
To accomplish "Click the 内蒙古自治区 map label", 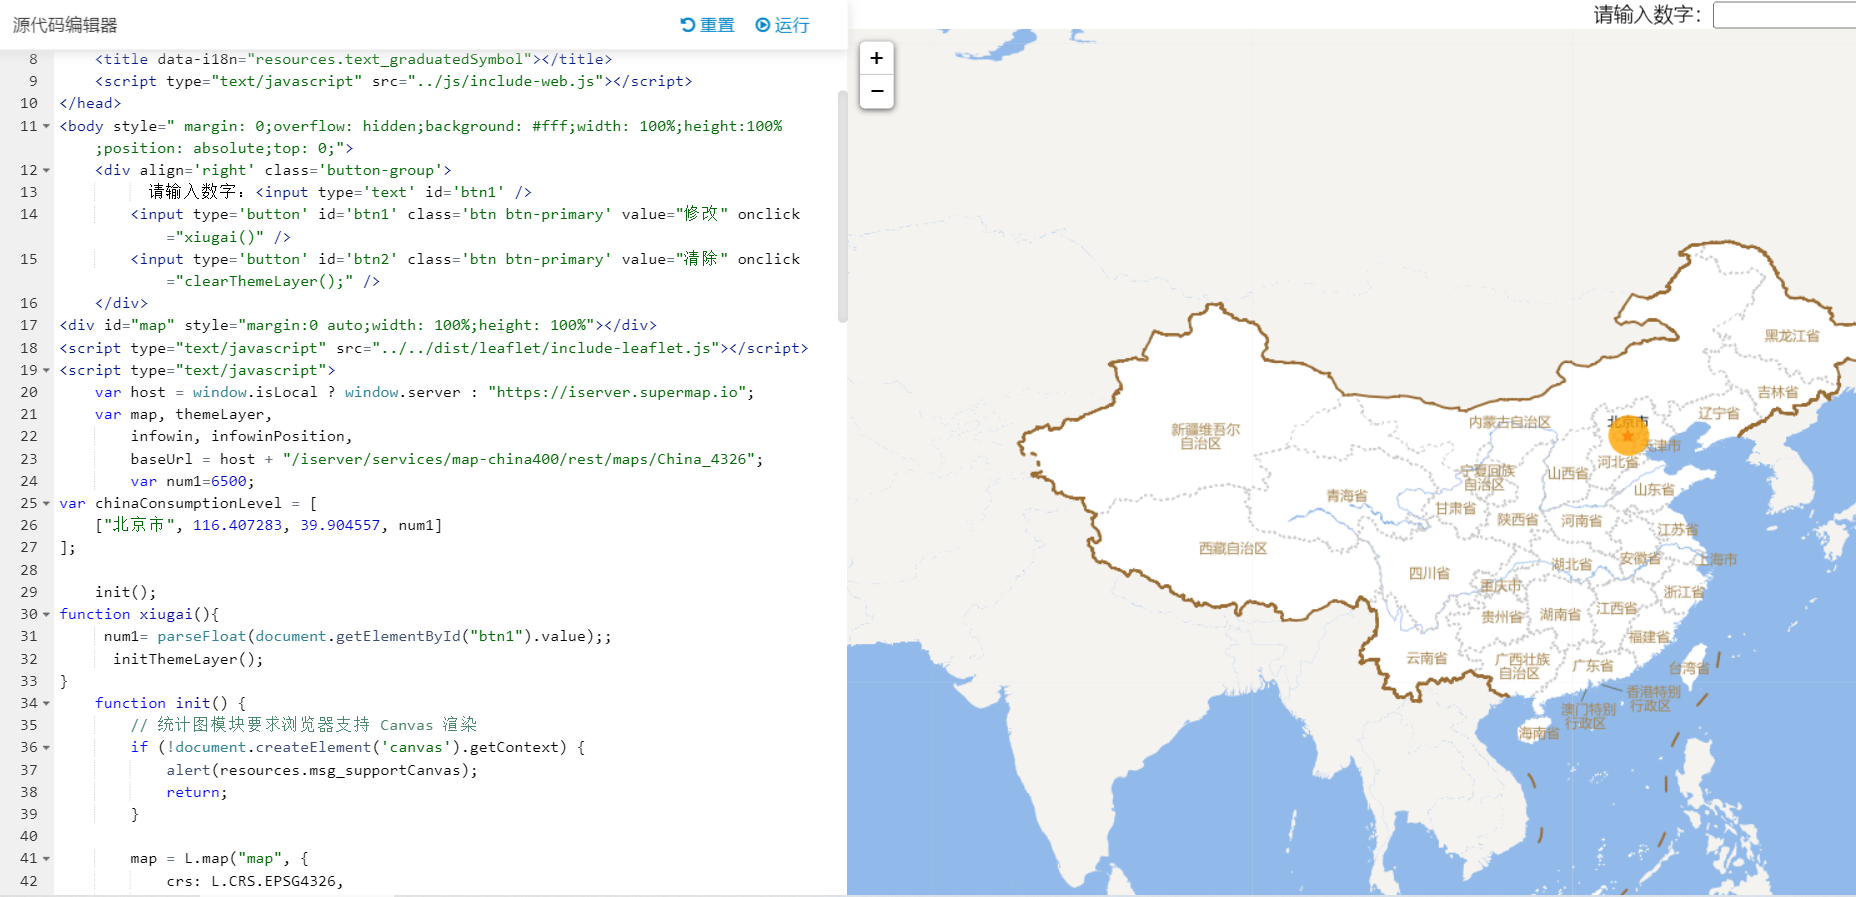I will (x=1510, y=422).
